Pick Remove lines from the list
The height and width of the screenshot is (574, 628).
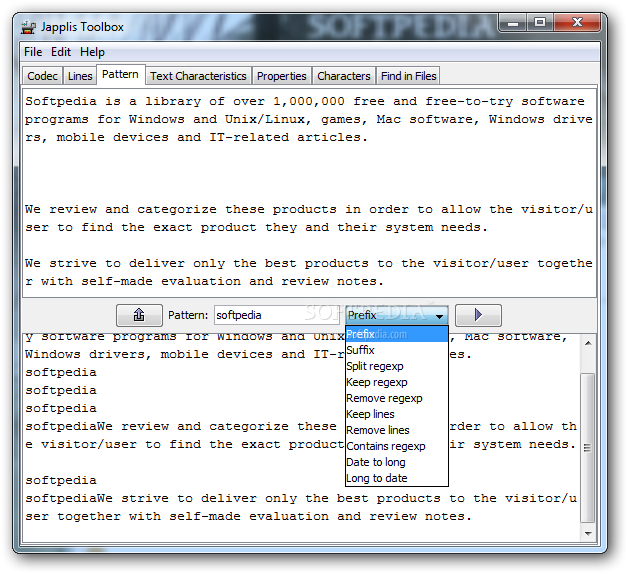[397, 430]
